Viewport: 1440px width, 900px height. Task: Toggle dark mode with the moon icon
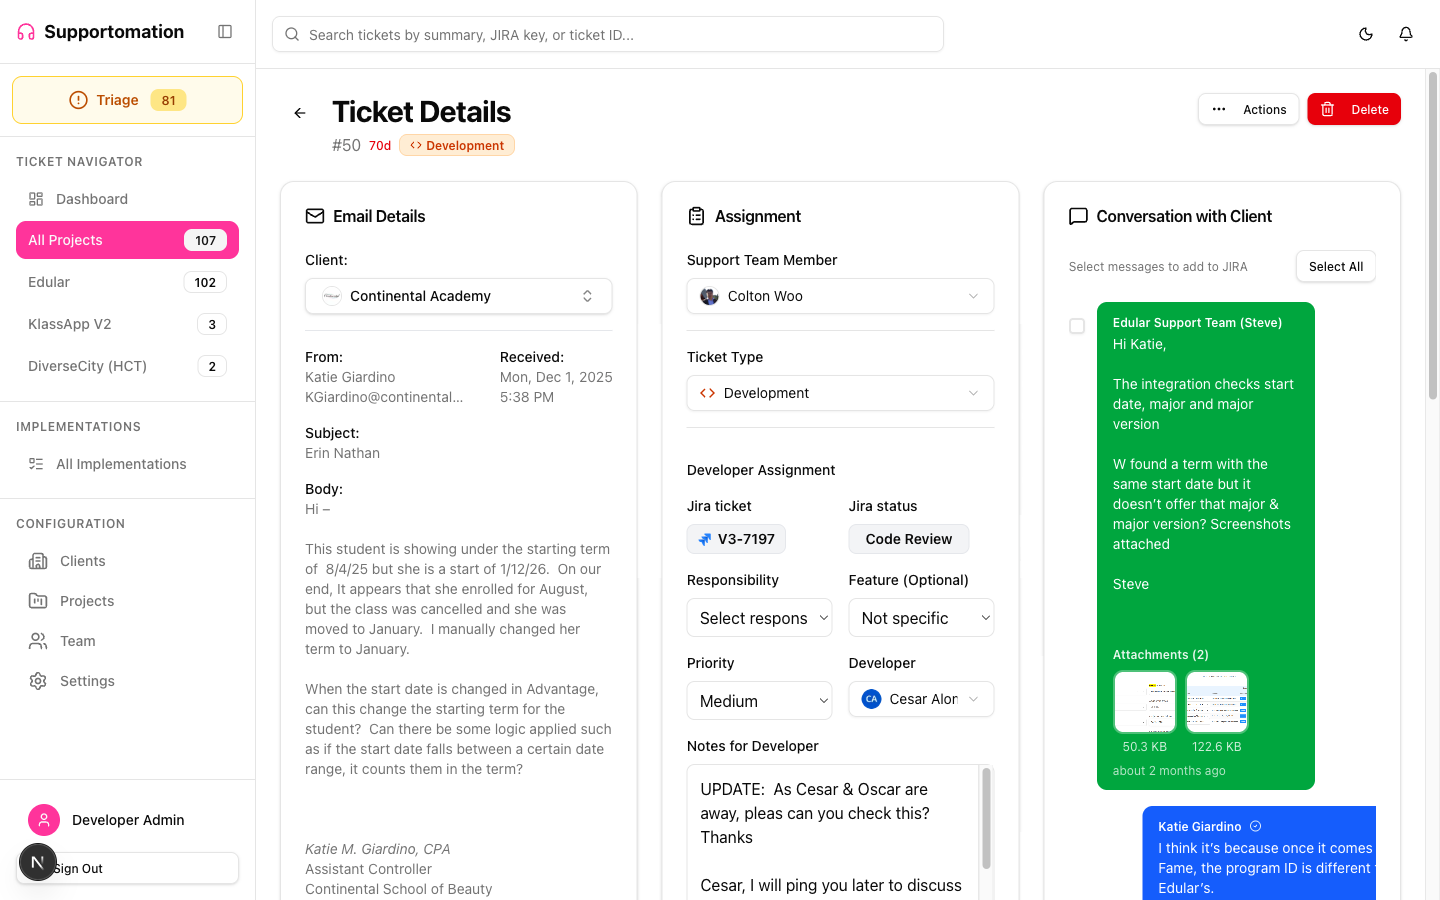(1366, 33)
